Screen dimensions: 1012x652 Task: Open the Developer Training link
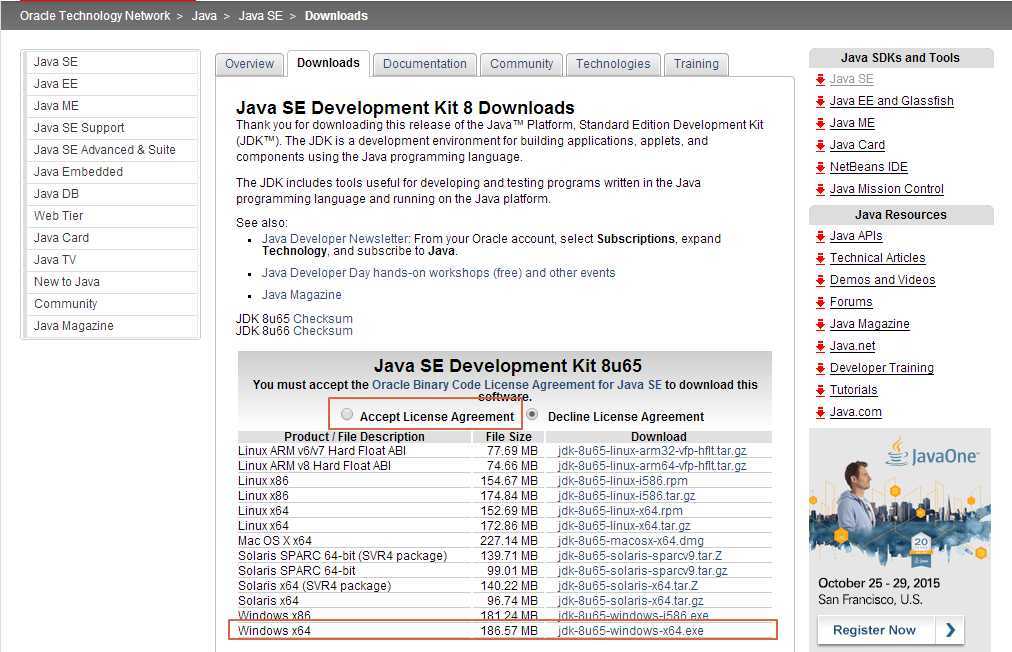(x=882, y=368)
